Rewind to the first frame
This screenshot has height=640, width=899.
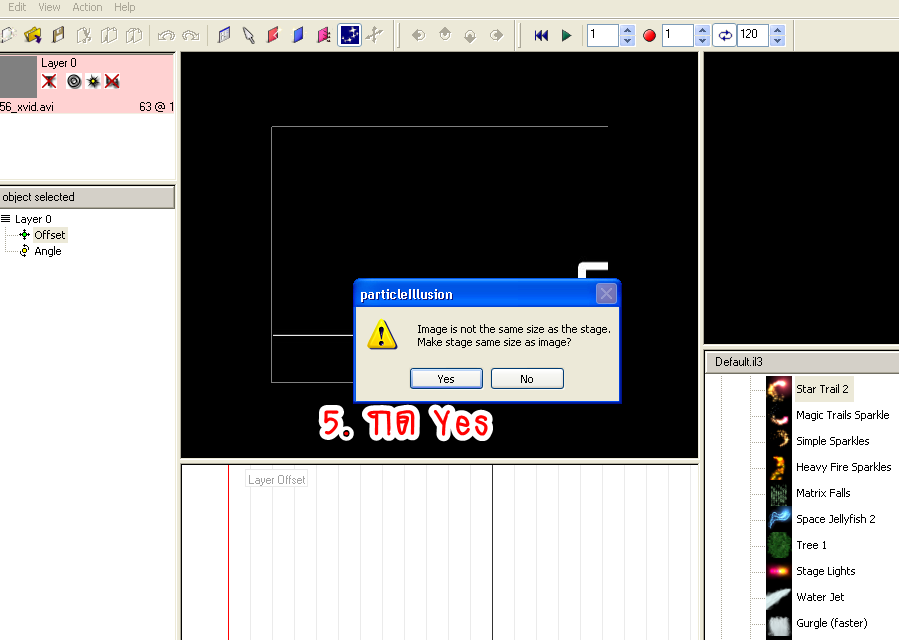[x=541, y=36]
